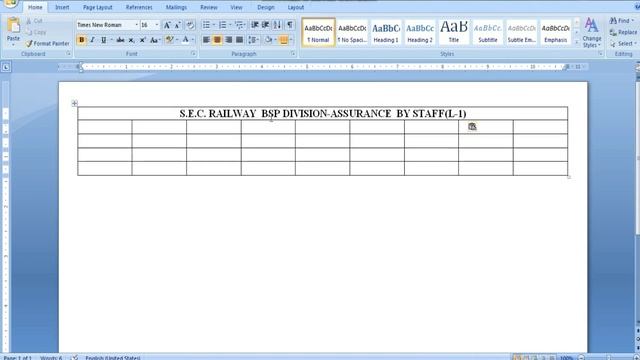The height and width of the screenshot is (360, 640).
Task: Open Clipboard pane launcher
Action: click(x=68, y=54)
